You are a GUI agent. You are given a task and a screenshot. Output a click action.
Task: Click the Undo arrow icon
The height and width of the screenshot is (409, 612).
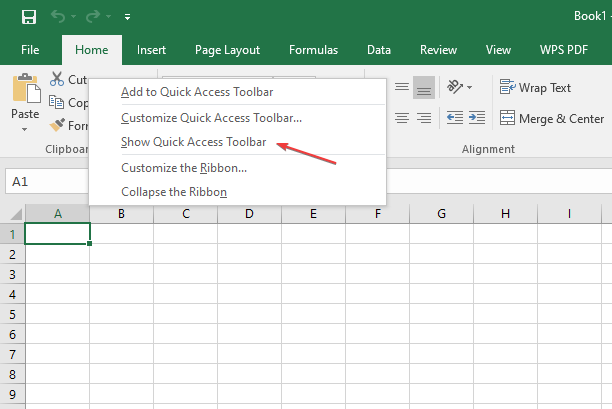58,17
